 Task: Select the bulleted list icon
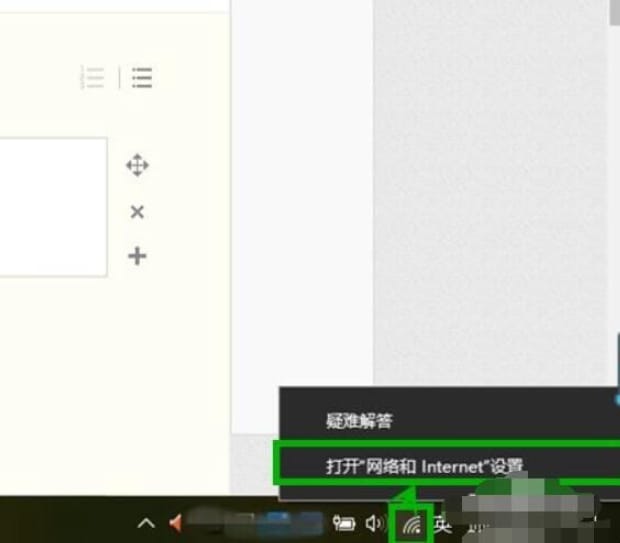pyautogui.click(x=142, y=78)
